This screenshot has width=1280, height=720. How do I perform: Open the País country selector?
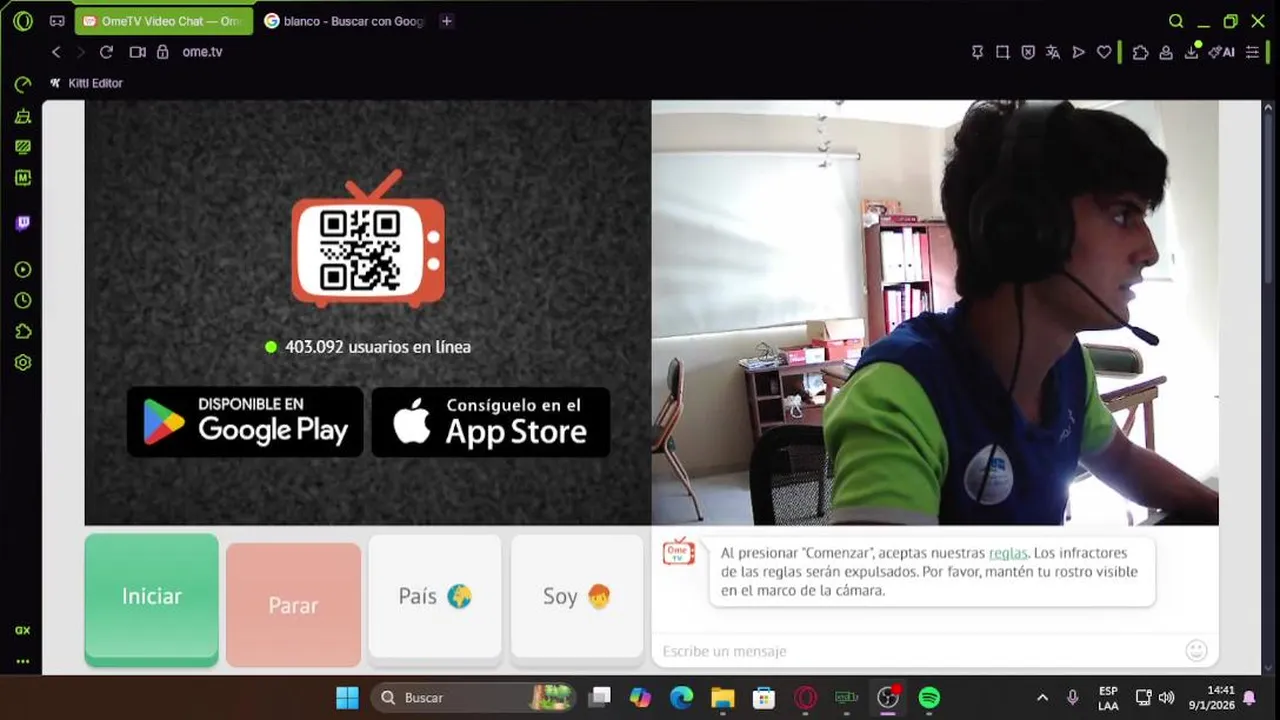[435, 597]
